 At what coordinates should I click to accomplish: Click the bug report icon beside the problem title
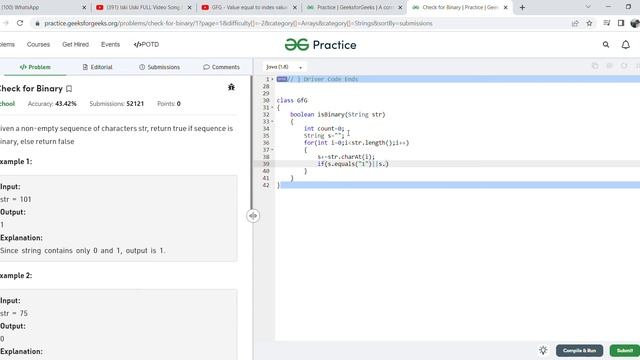pos(231,87)
